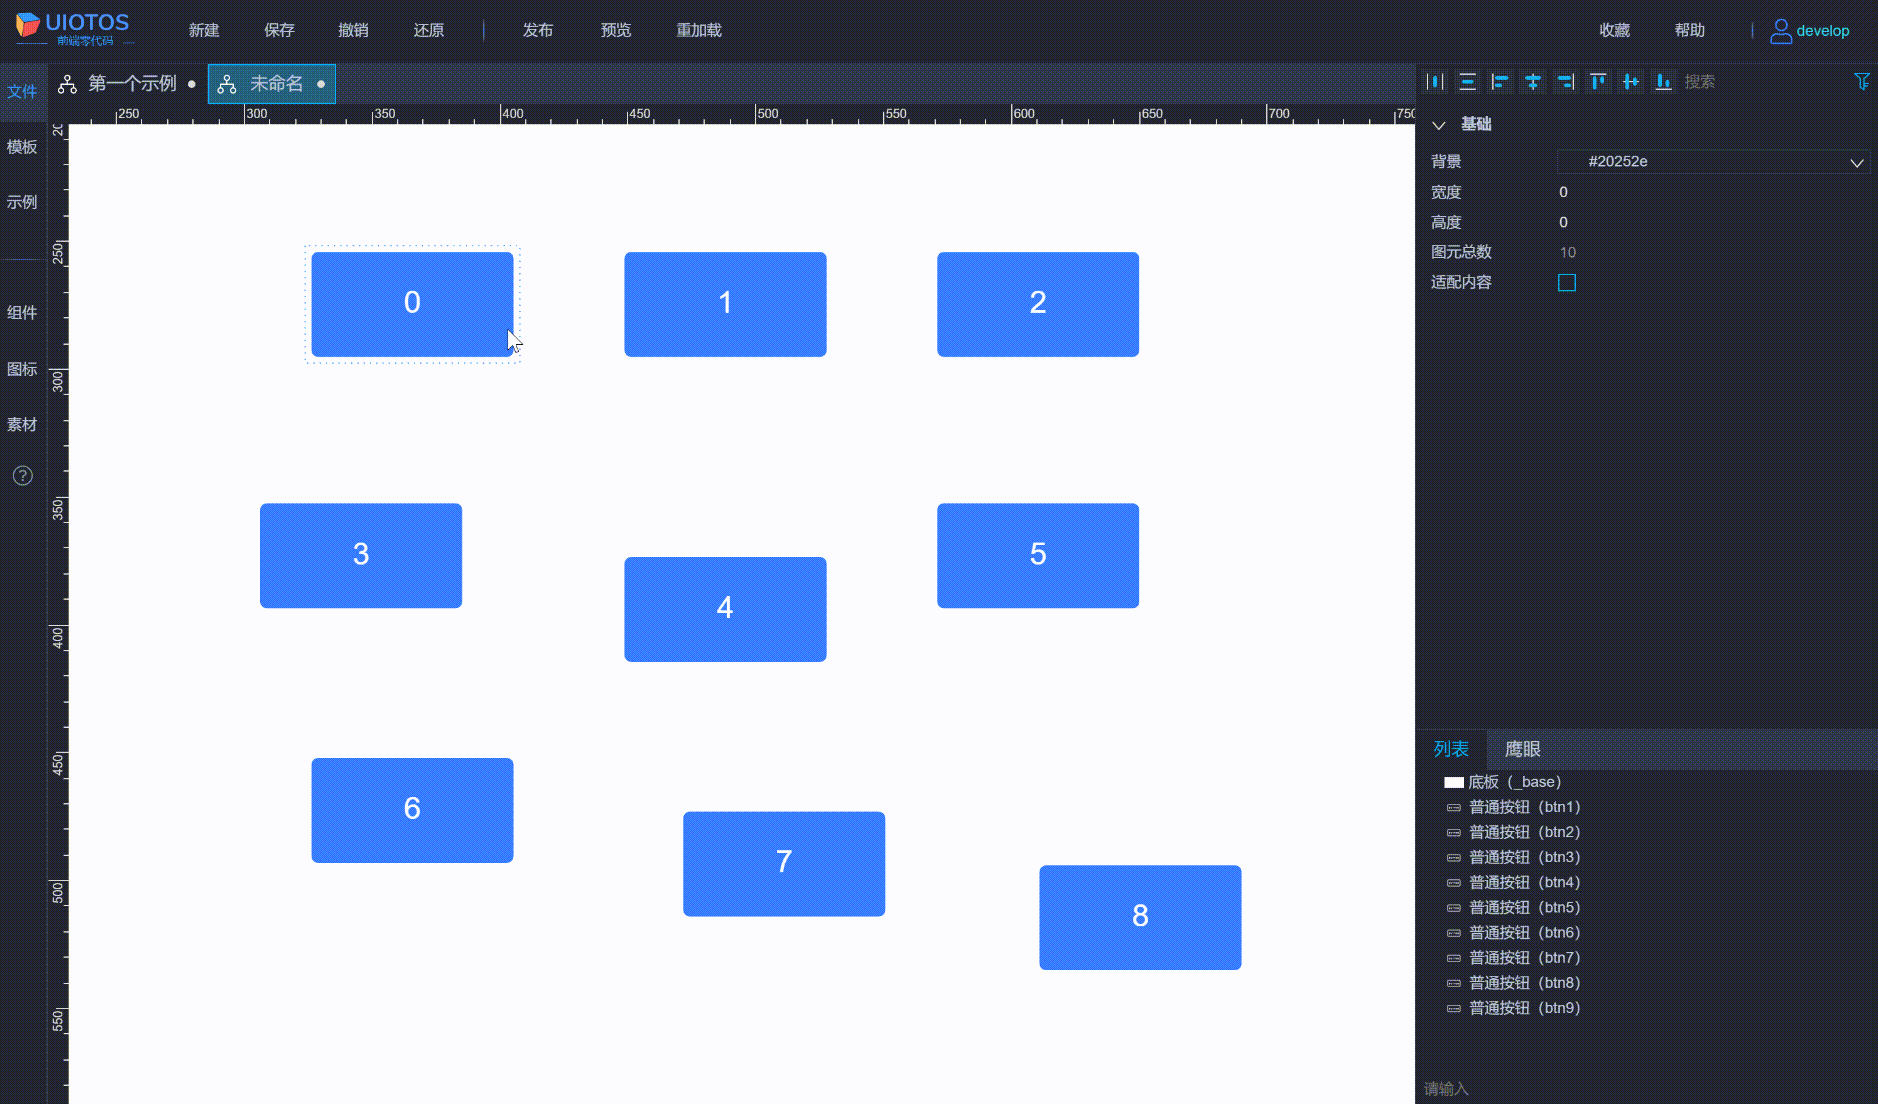Align selected elements to the bottom
This screenshot has width=1878, height=1104.
pyautogui.click(x=1663, y=82)
